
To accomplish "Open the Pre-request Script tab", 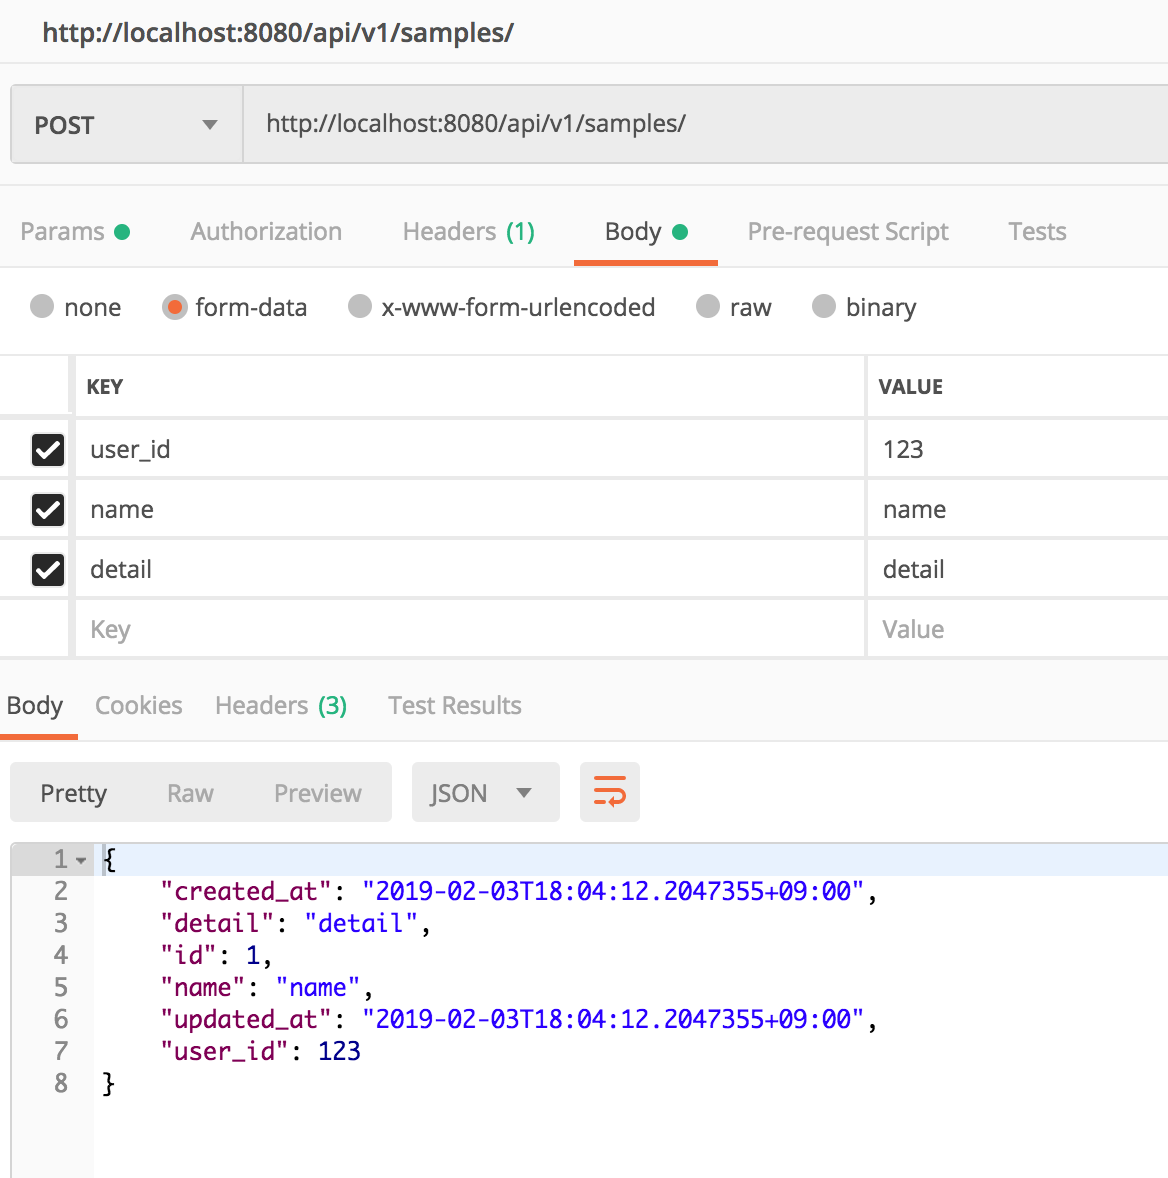I will coord(847,232).
